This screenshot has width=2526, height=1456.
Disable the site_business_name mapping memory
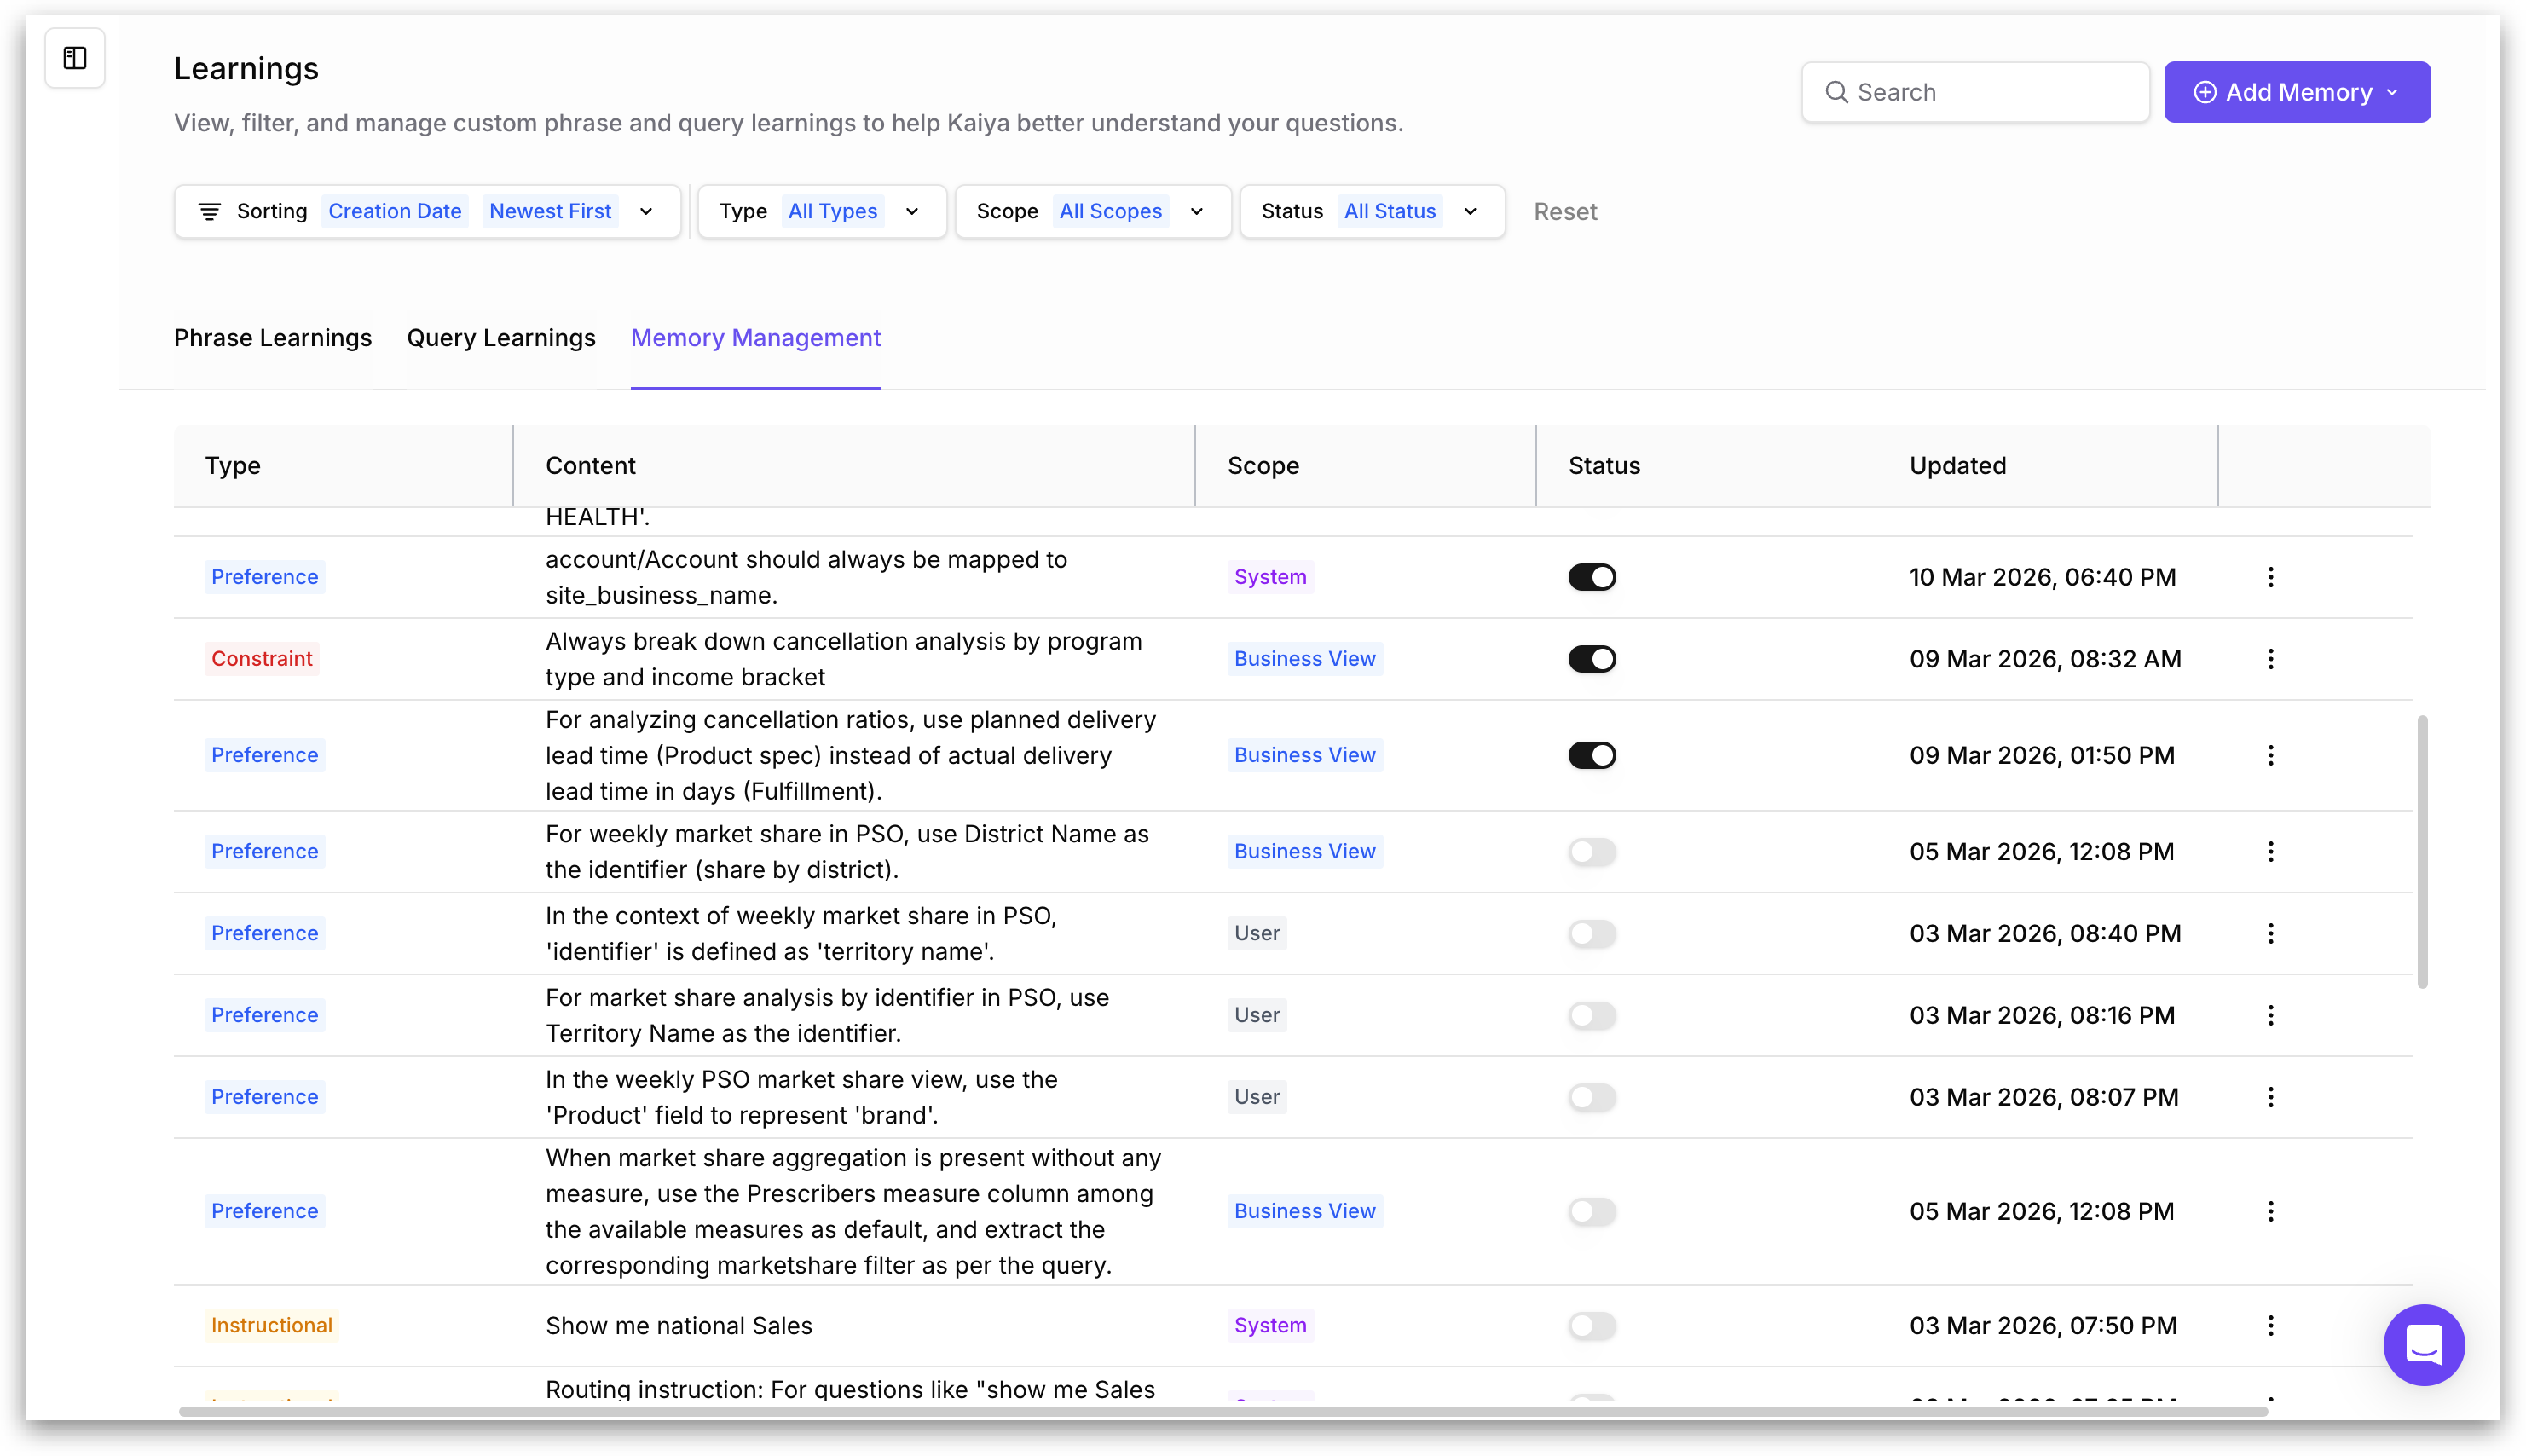coord(1591,577)
